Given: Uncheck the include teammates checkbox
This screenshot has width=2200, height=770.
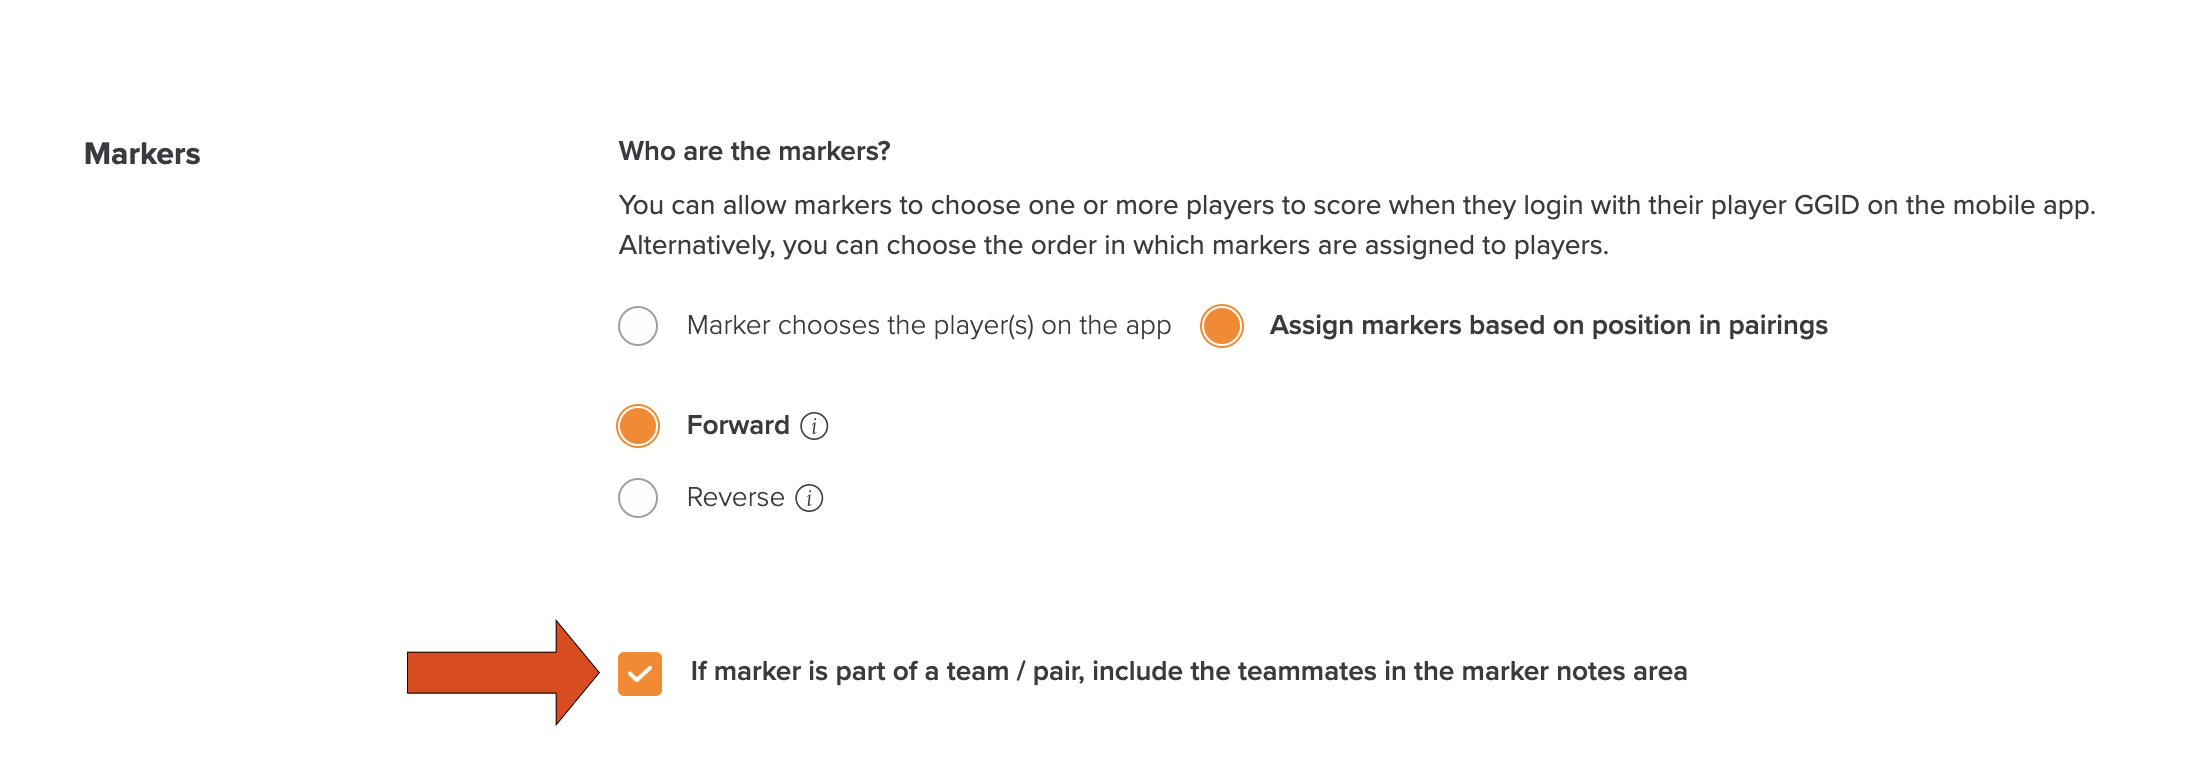Looking at the screenshot, I should tap(640, 674).
